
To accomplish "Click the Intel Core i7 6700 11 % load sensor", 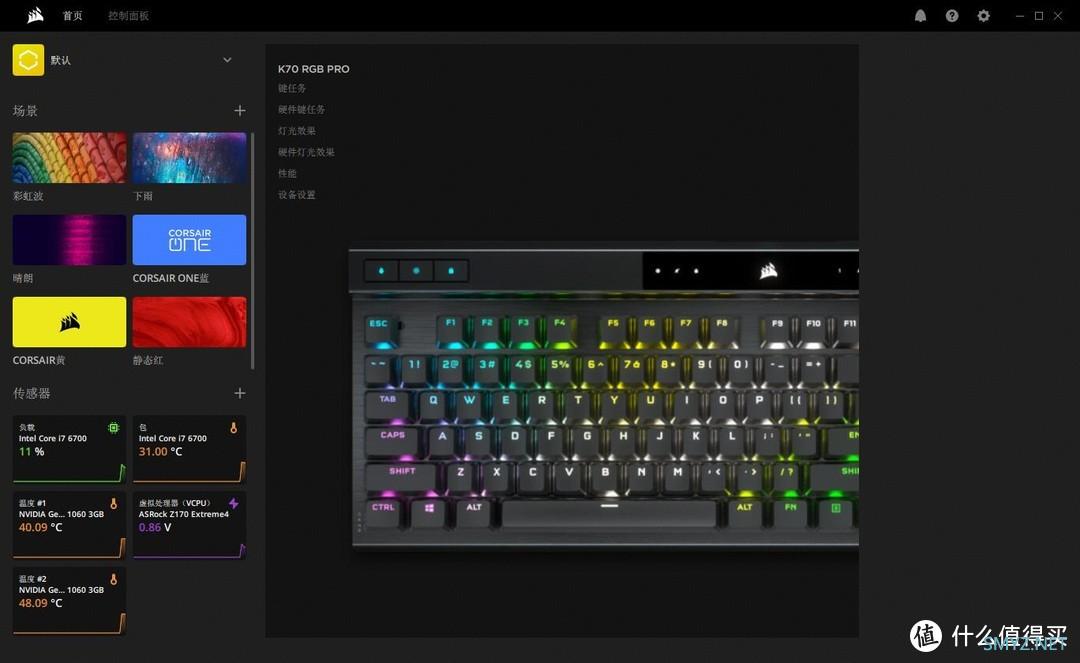I will [69, 449].
